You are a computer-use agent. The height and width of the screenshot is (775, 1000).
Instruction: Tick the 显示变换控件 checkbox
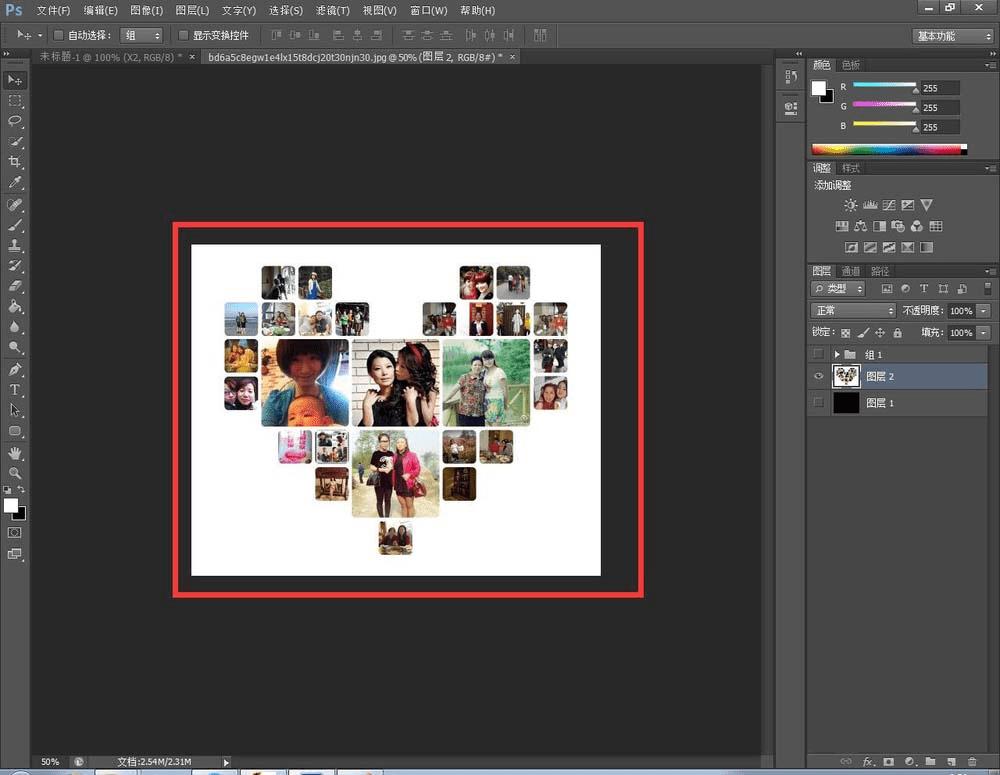click(183, 35)
